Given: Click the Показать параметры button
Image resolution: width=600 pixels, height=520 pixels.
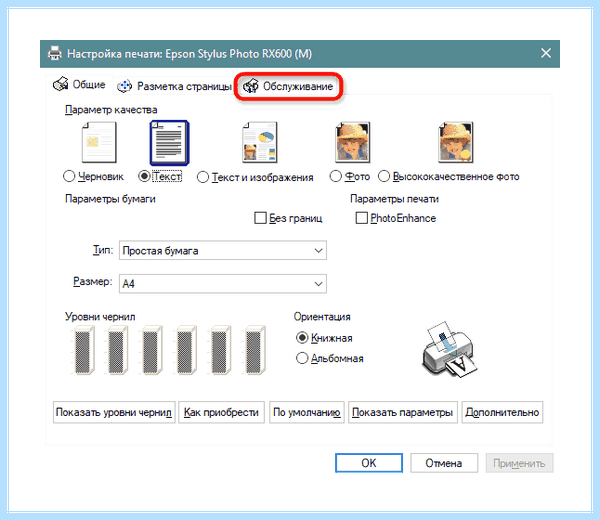Looking at the screenshot, I should click(x=403, y=412).
